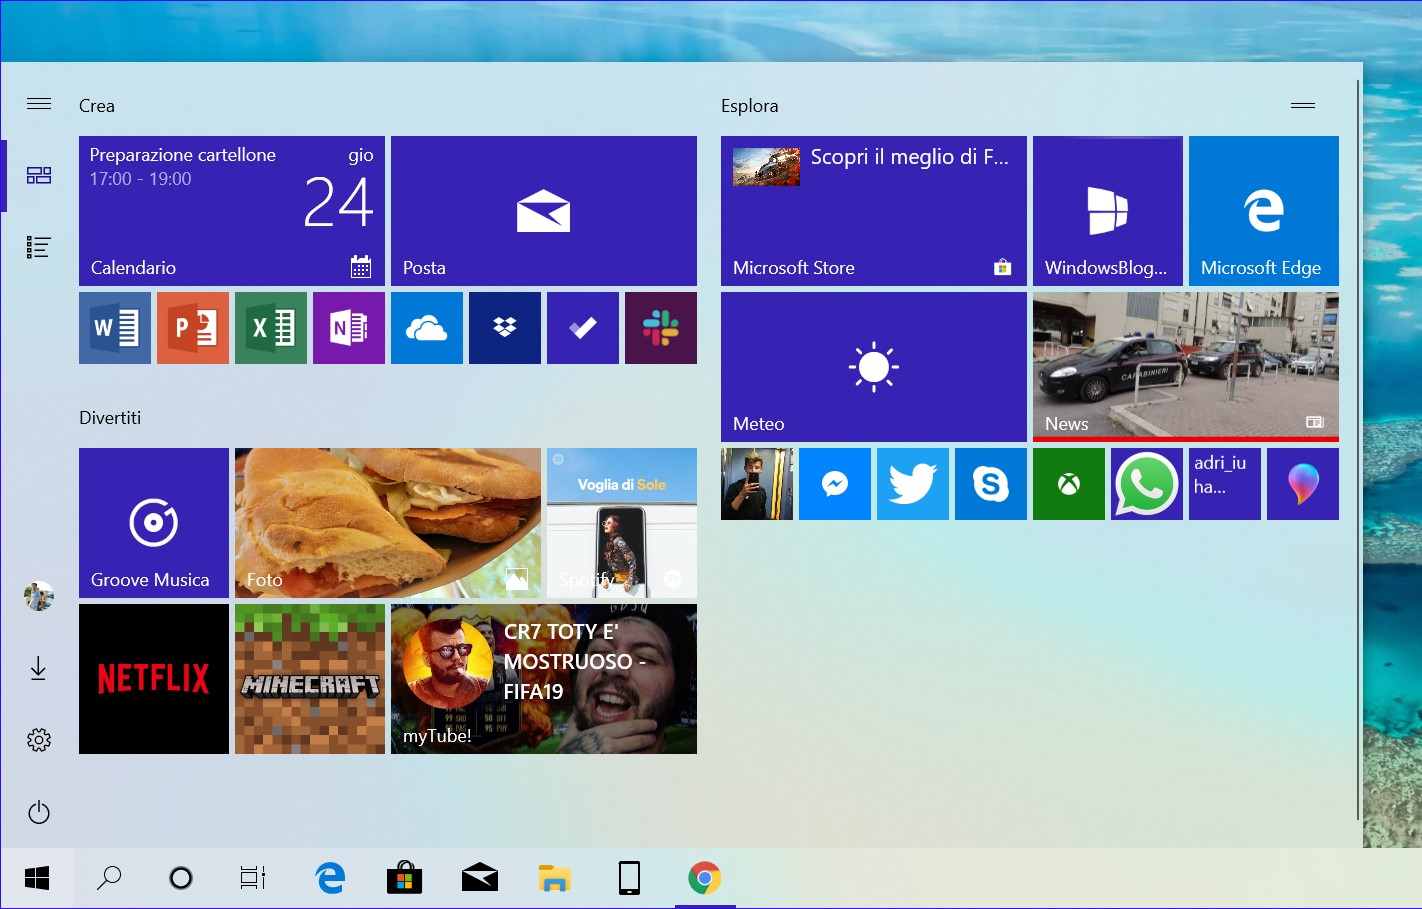
Task: Click the Start button on taskbar
Action: pyautogui.click(x=37, y=878)
